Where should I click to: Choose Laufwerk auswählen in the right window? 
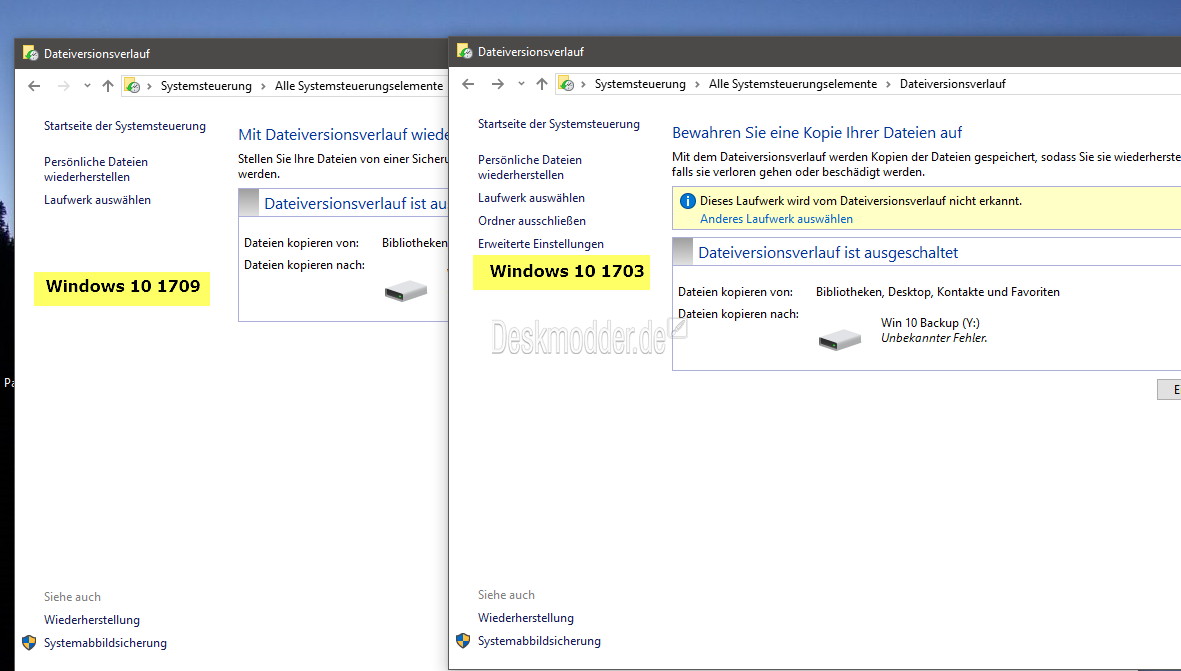point(531,197)
